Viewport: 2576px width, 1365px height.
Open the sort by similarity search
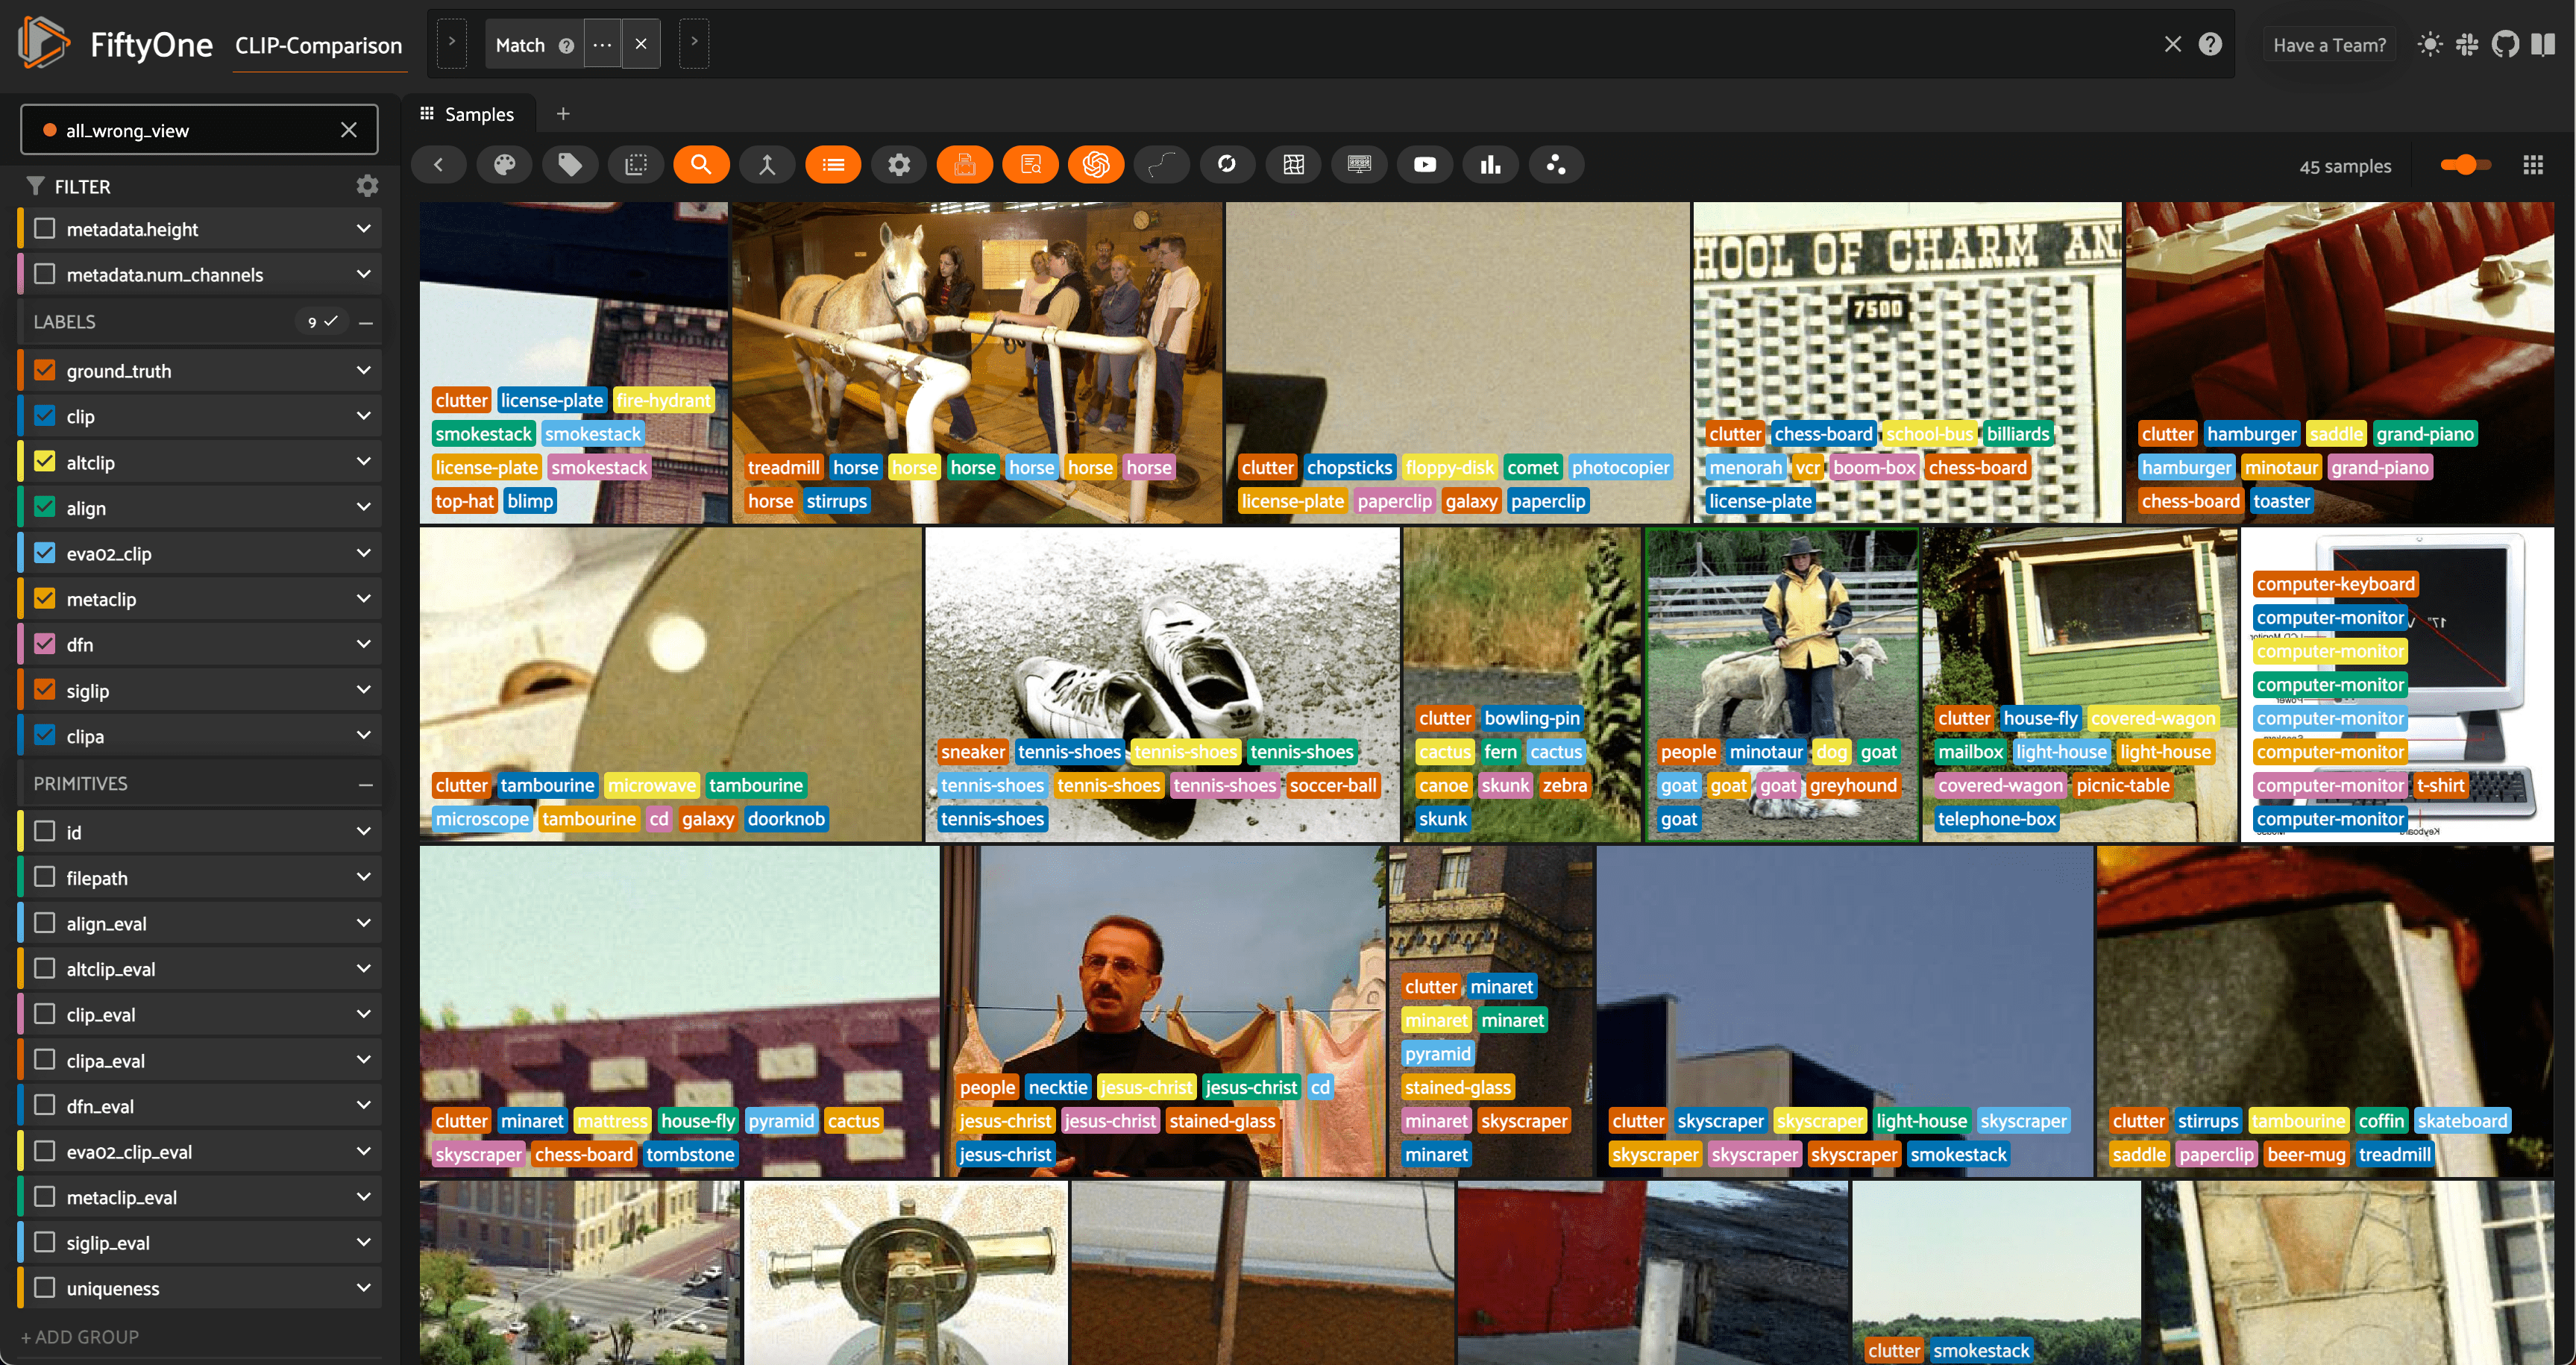tap(700, 165)
